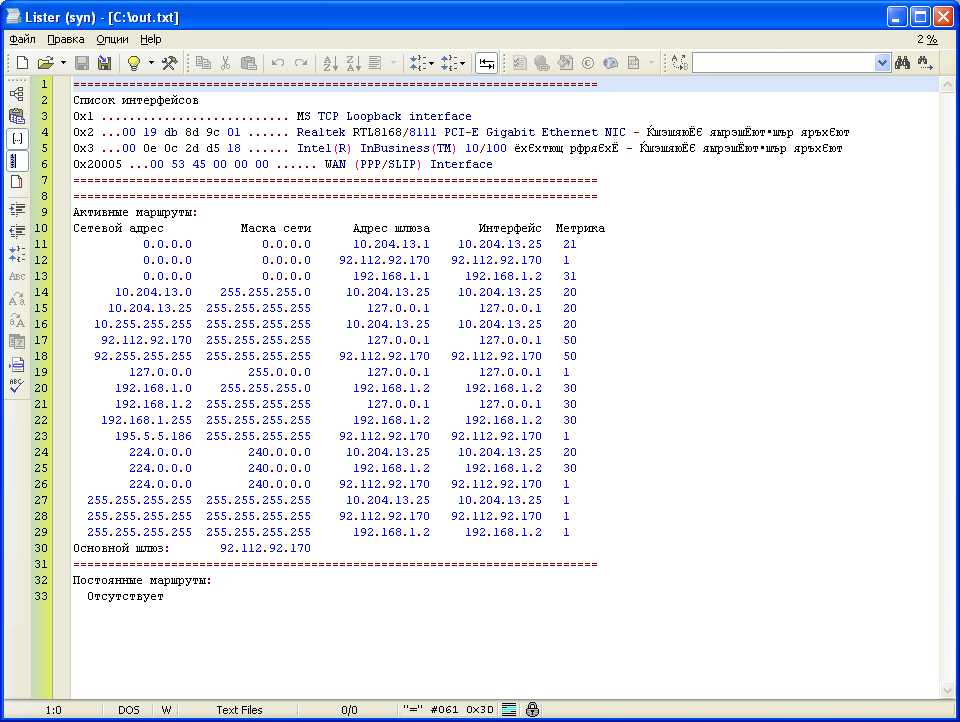Save the file with floppy icon
Viewport: 960px width, 722px height.
[x=81, y=62]
